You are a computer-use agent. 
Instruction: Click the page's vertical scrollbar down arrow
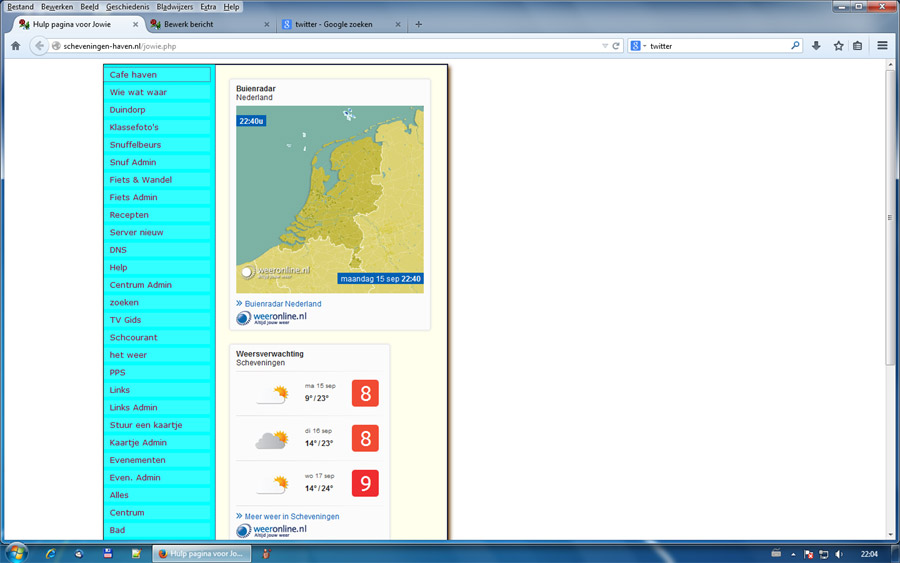click(890, 535)
